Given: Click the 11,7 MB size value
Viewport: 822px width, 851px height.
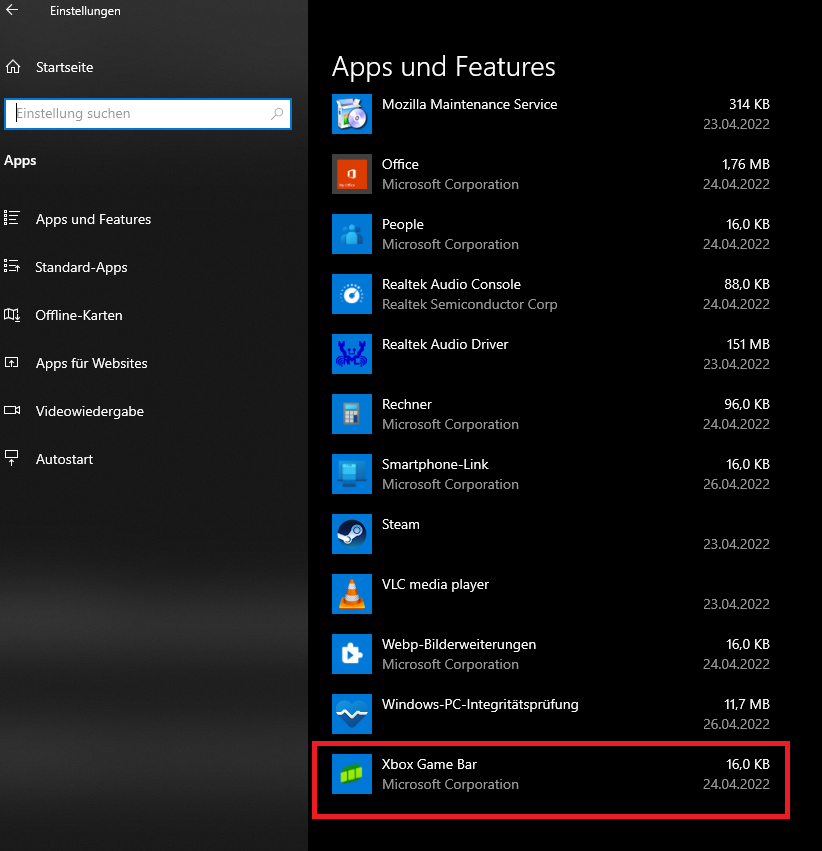Looking at the screenshot, I should coord(747,704).
